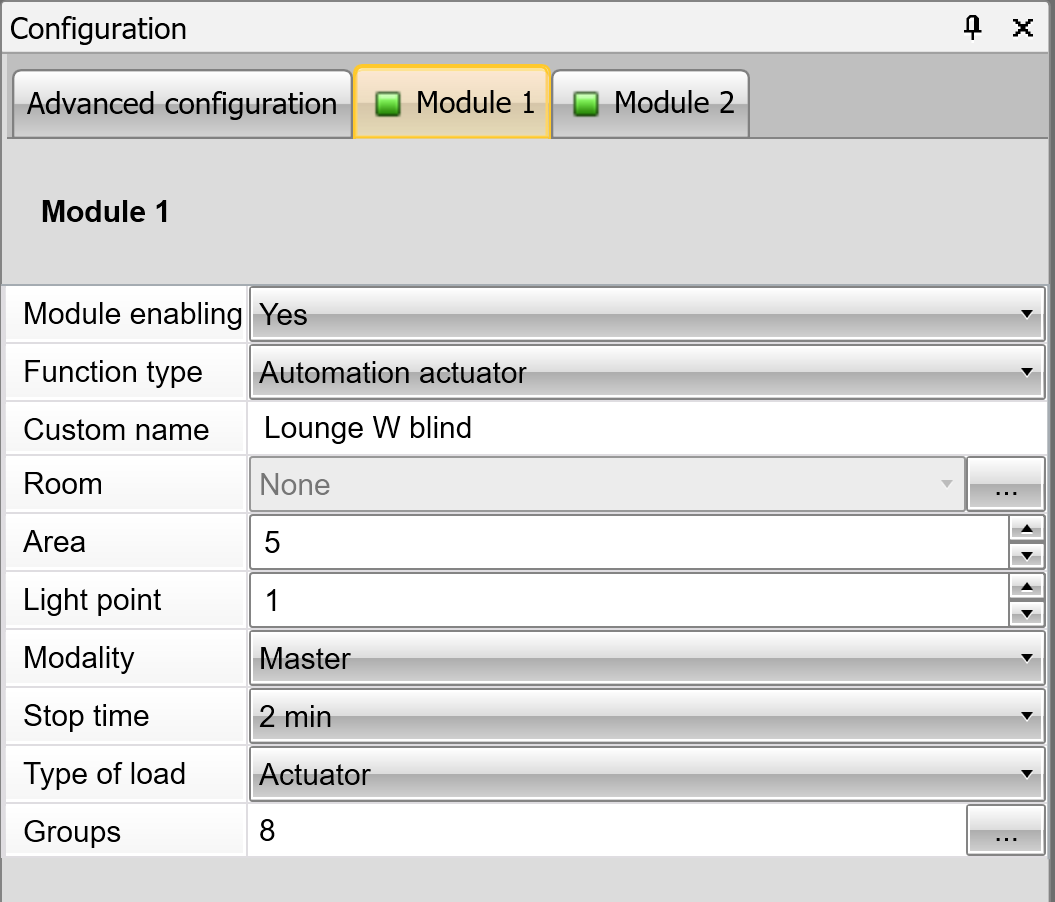Increment the Light point value

tap(1027, 588)
